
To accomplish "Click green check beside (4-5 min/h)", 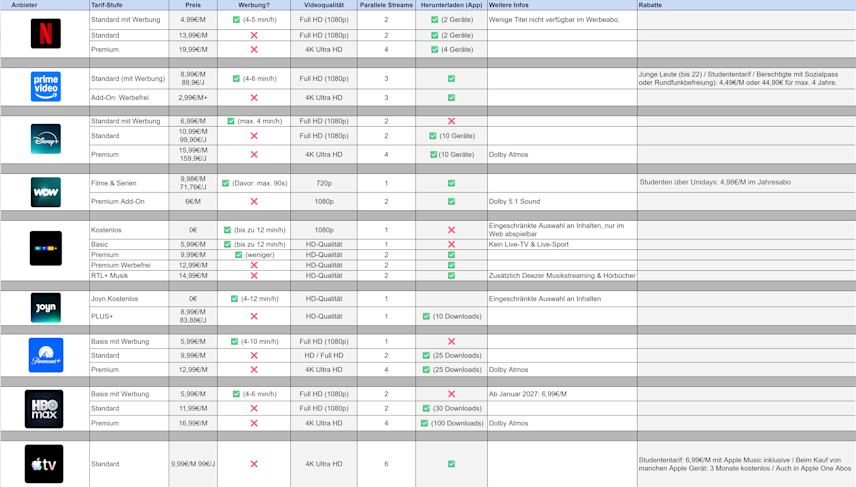I will point(236,20).
